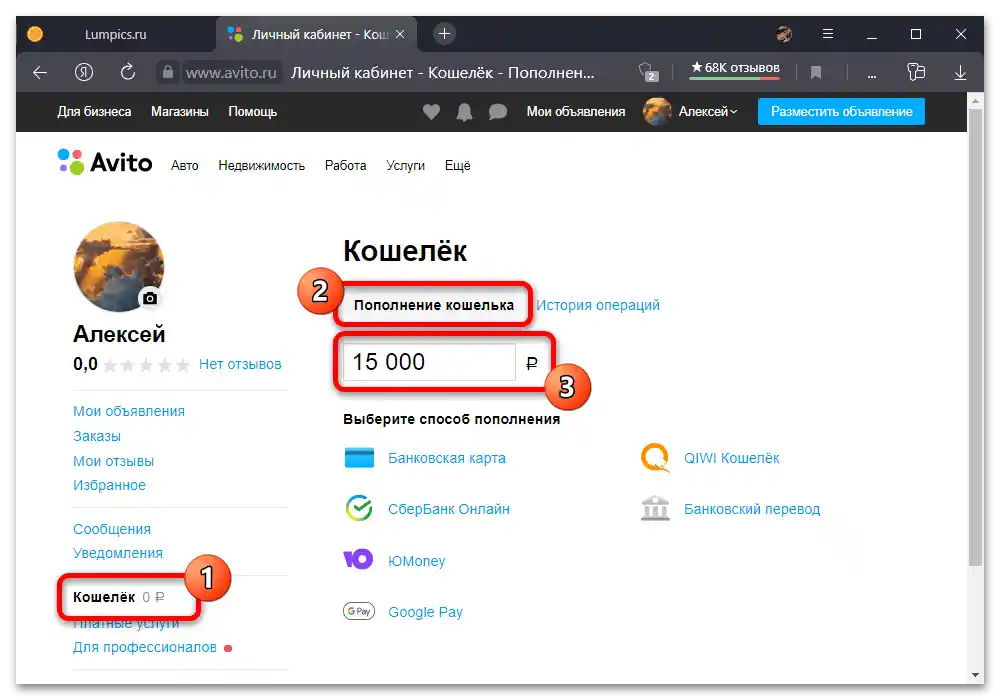This screenshot has height=700, width=1000.
Task: Open Кошелёк 0 ₽ in sidebar
Action: coord(119,597)
